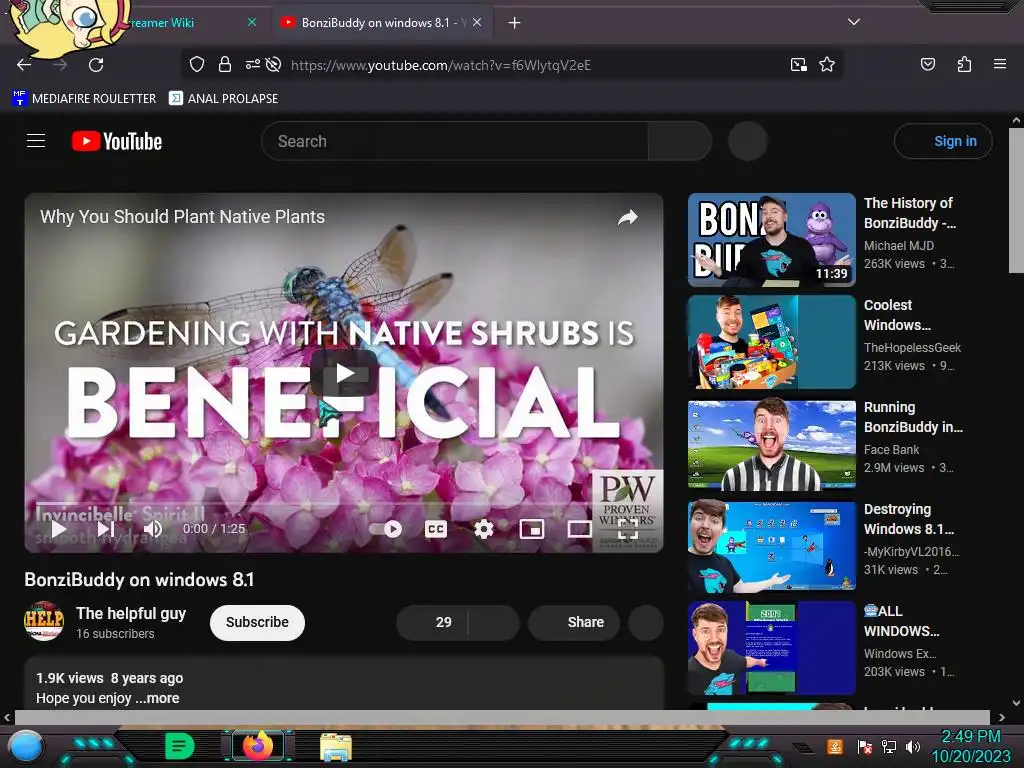Open the MEDIAFIRE ROULETTER bookmark
Screen dimensions: 1024x768
tap(84, 99)
